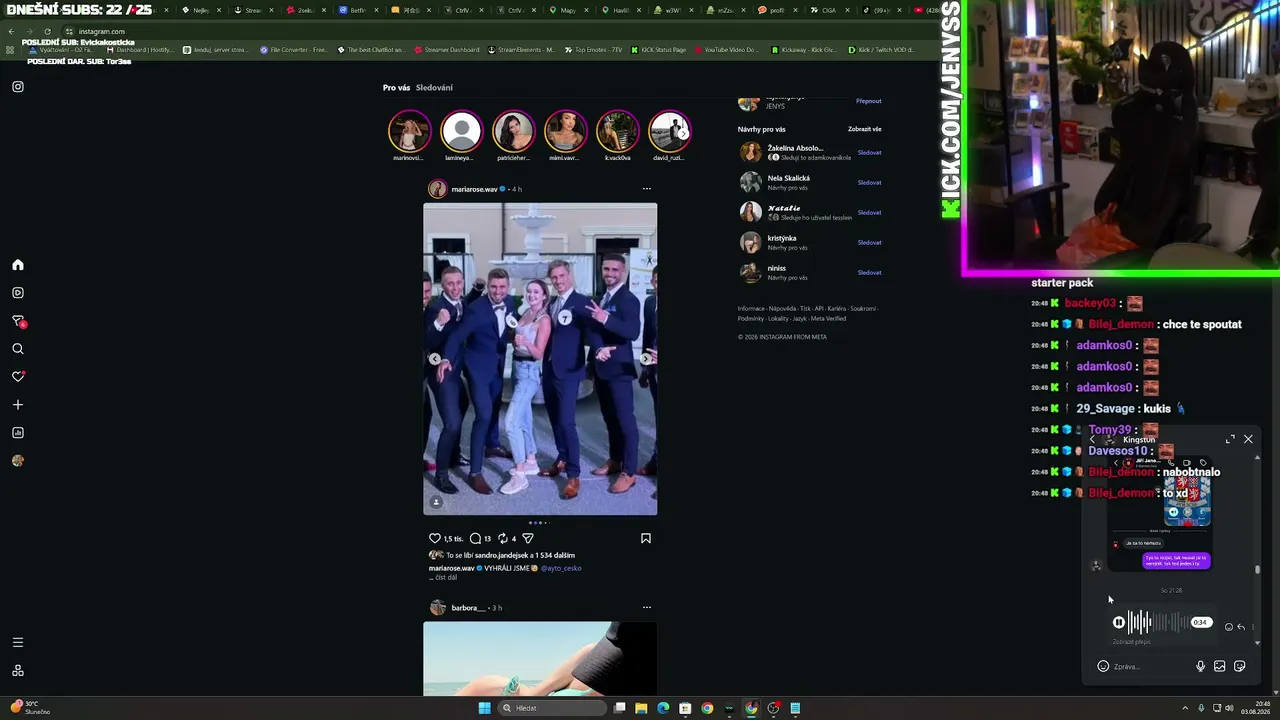This screenshot has width=1280, height=720.
Task: Advance the stories row with arrow
Action: coord(683,132)
